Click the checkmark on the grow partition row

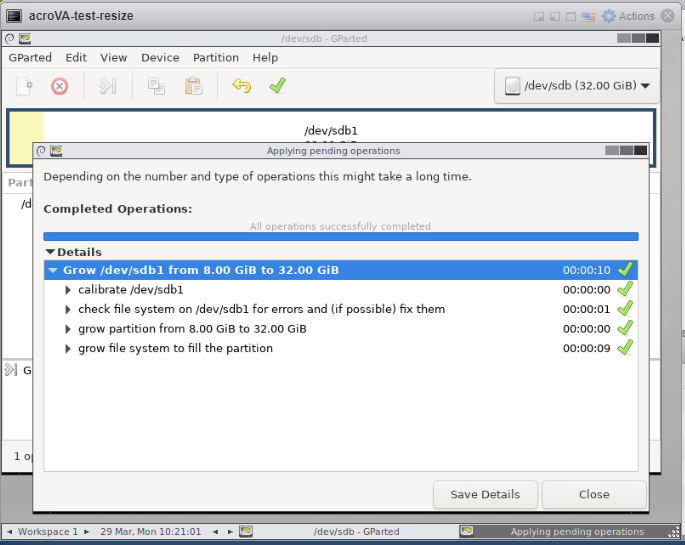(x=625, y=328)
